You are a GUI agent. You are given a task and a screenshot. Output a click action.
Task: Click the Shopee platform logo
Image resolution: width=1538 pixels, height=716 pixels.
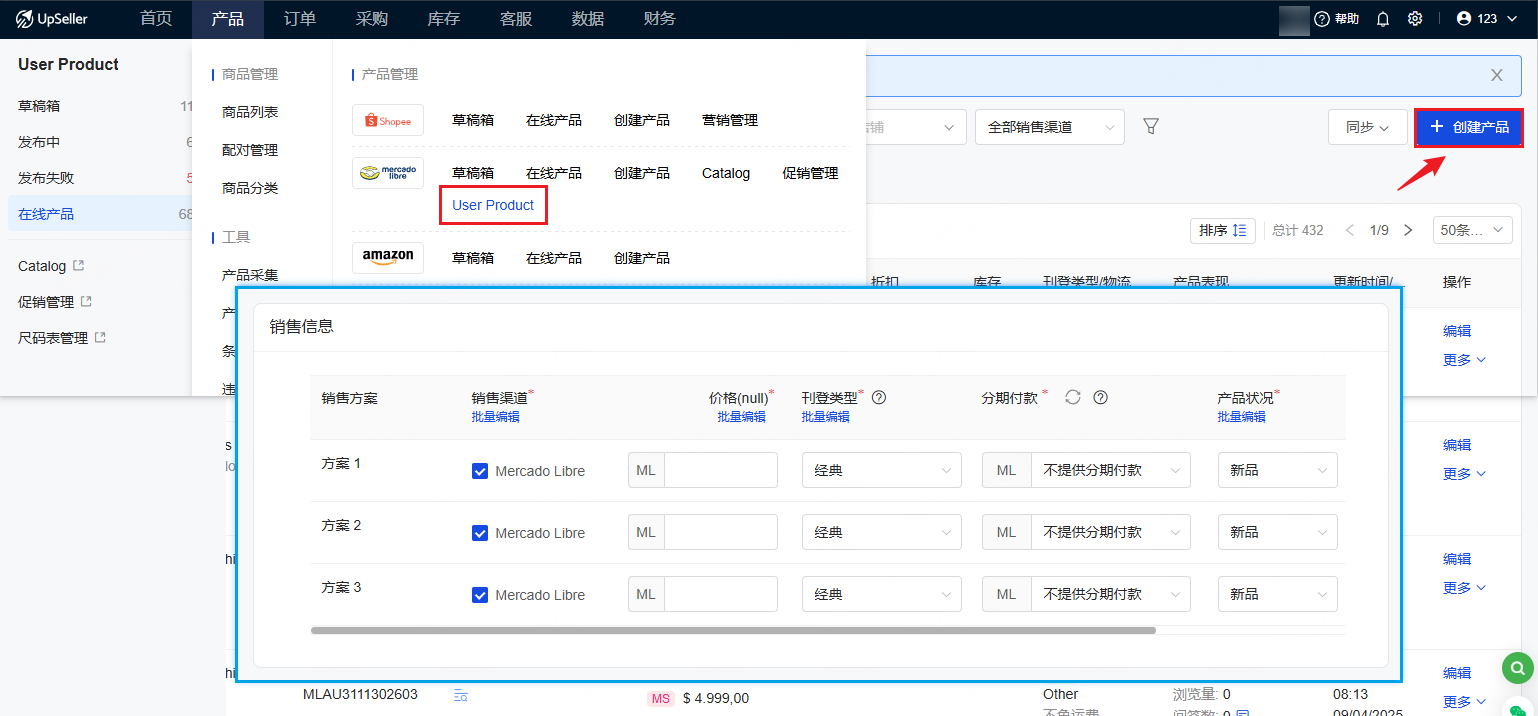coord(388,120)
